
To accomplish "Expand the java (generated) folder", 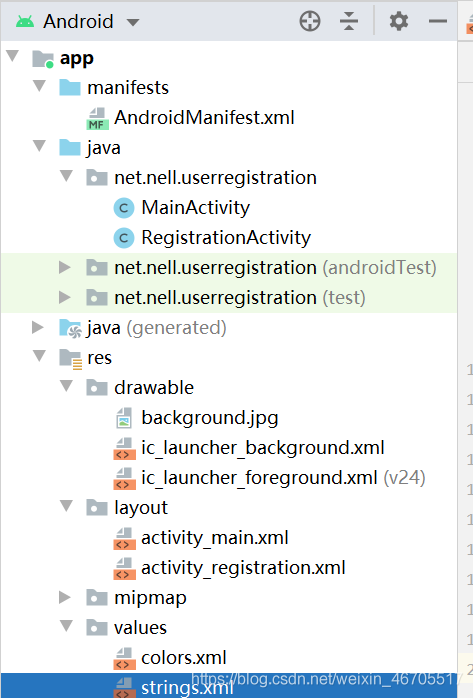I will 38,328.
